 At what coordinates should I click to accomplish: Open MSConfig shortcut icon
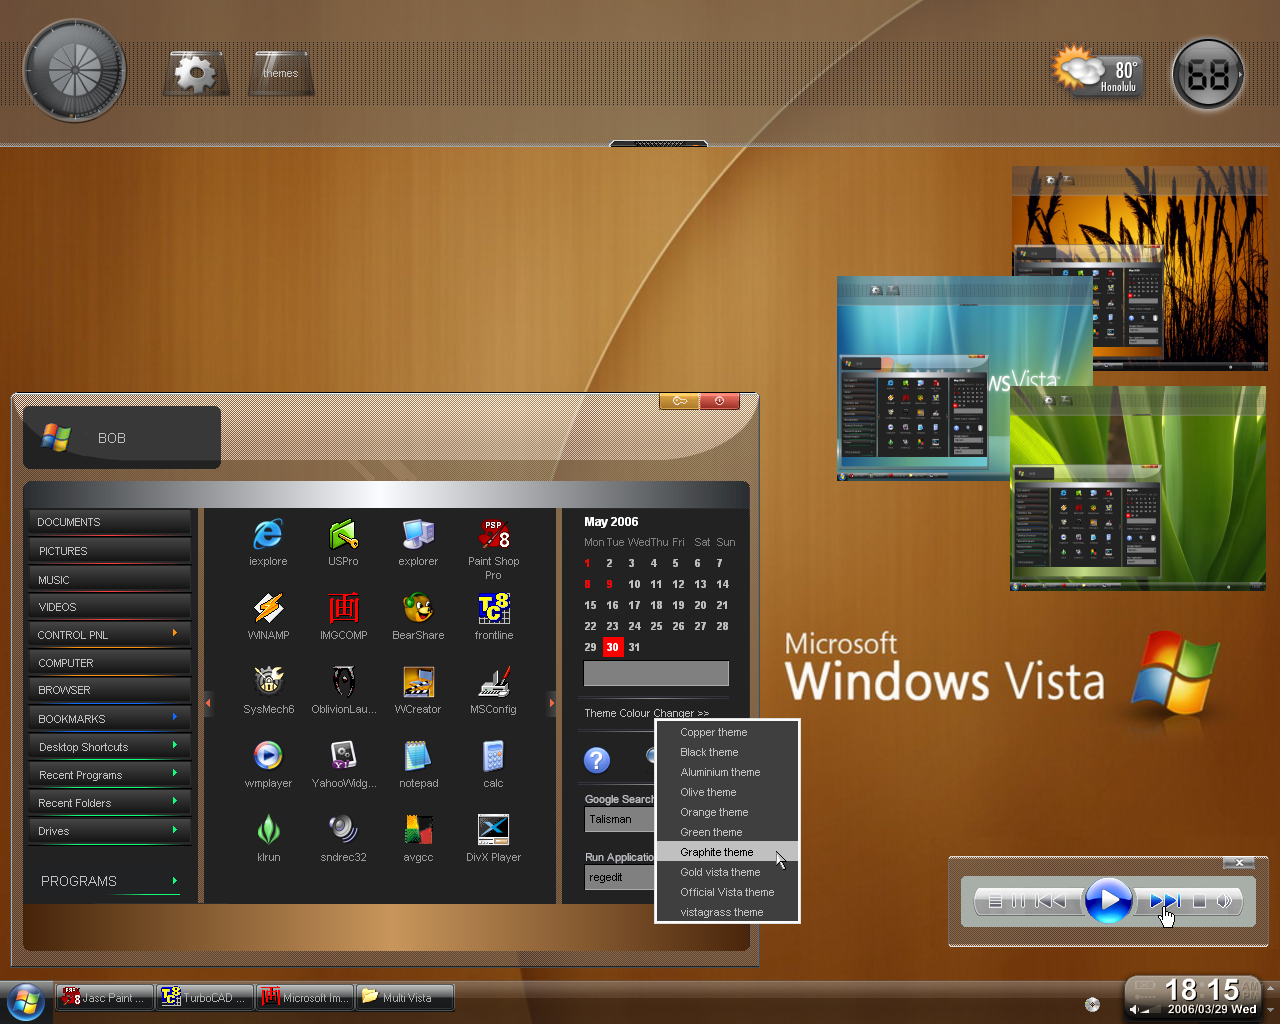[x=494, y=682]
